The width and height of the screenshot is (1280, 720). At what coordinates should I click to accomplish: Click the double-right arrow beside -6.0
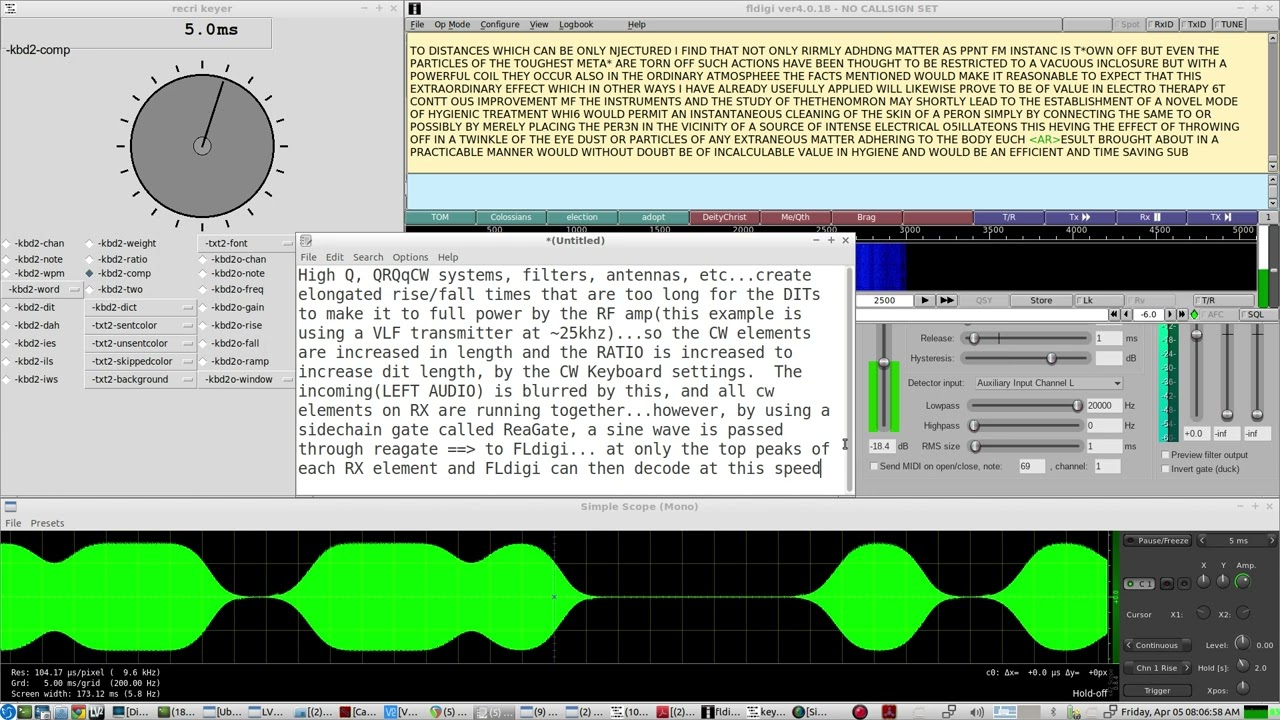tap(1181, 314)
